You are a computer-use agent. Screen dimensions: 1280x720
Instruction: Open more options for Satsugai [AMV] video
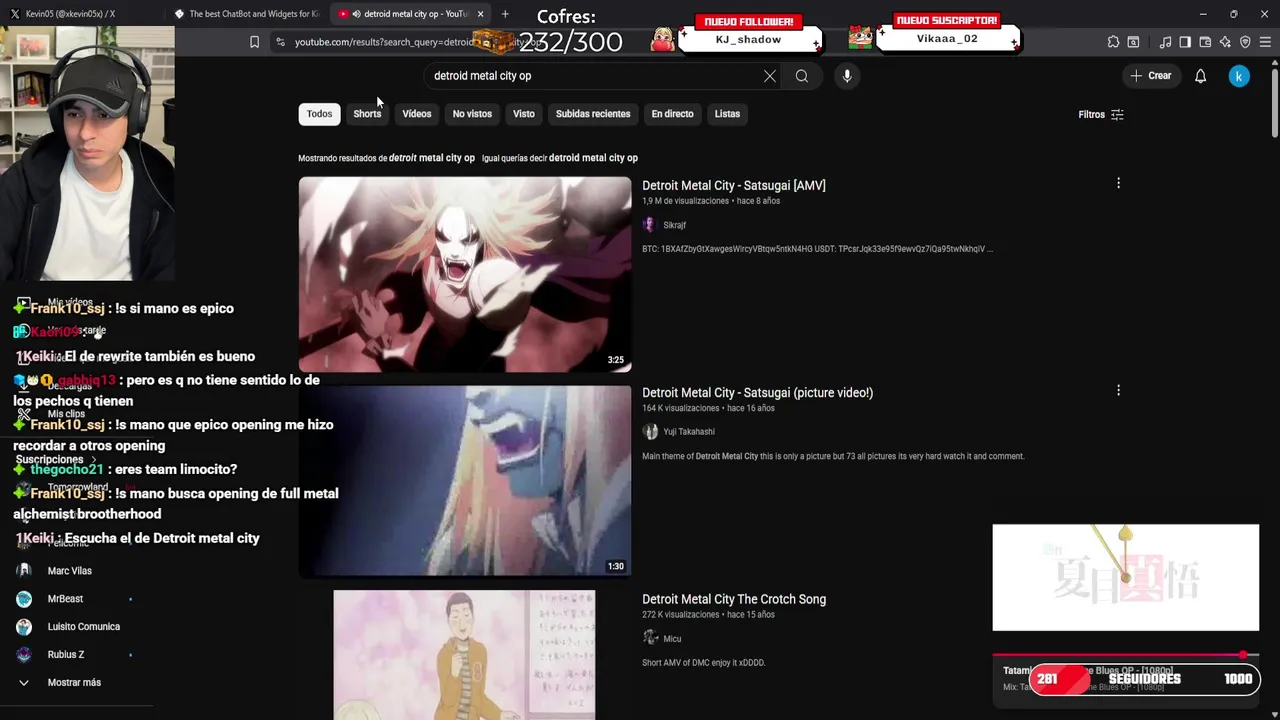click(x=1118, y=183)
